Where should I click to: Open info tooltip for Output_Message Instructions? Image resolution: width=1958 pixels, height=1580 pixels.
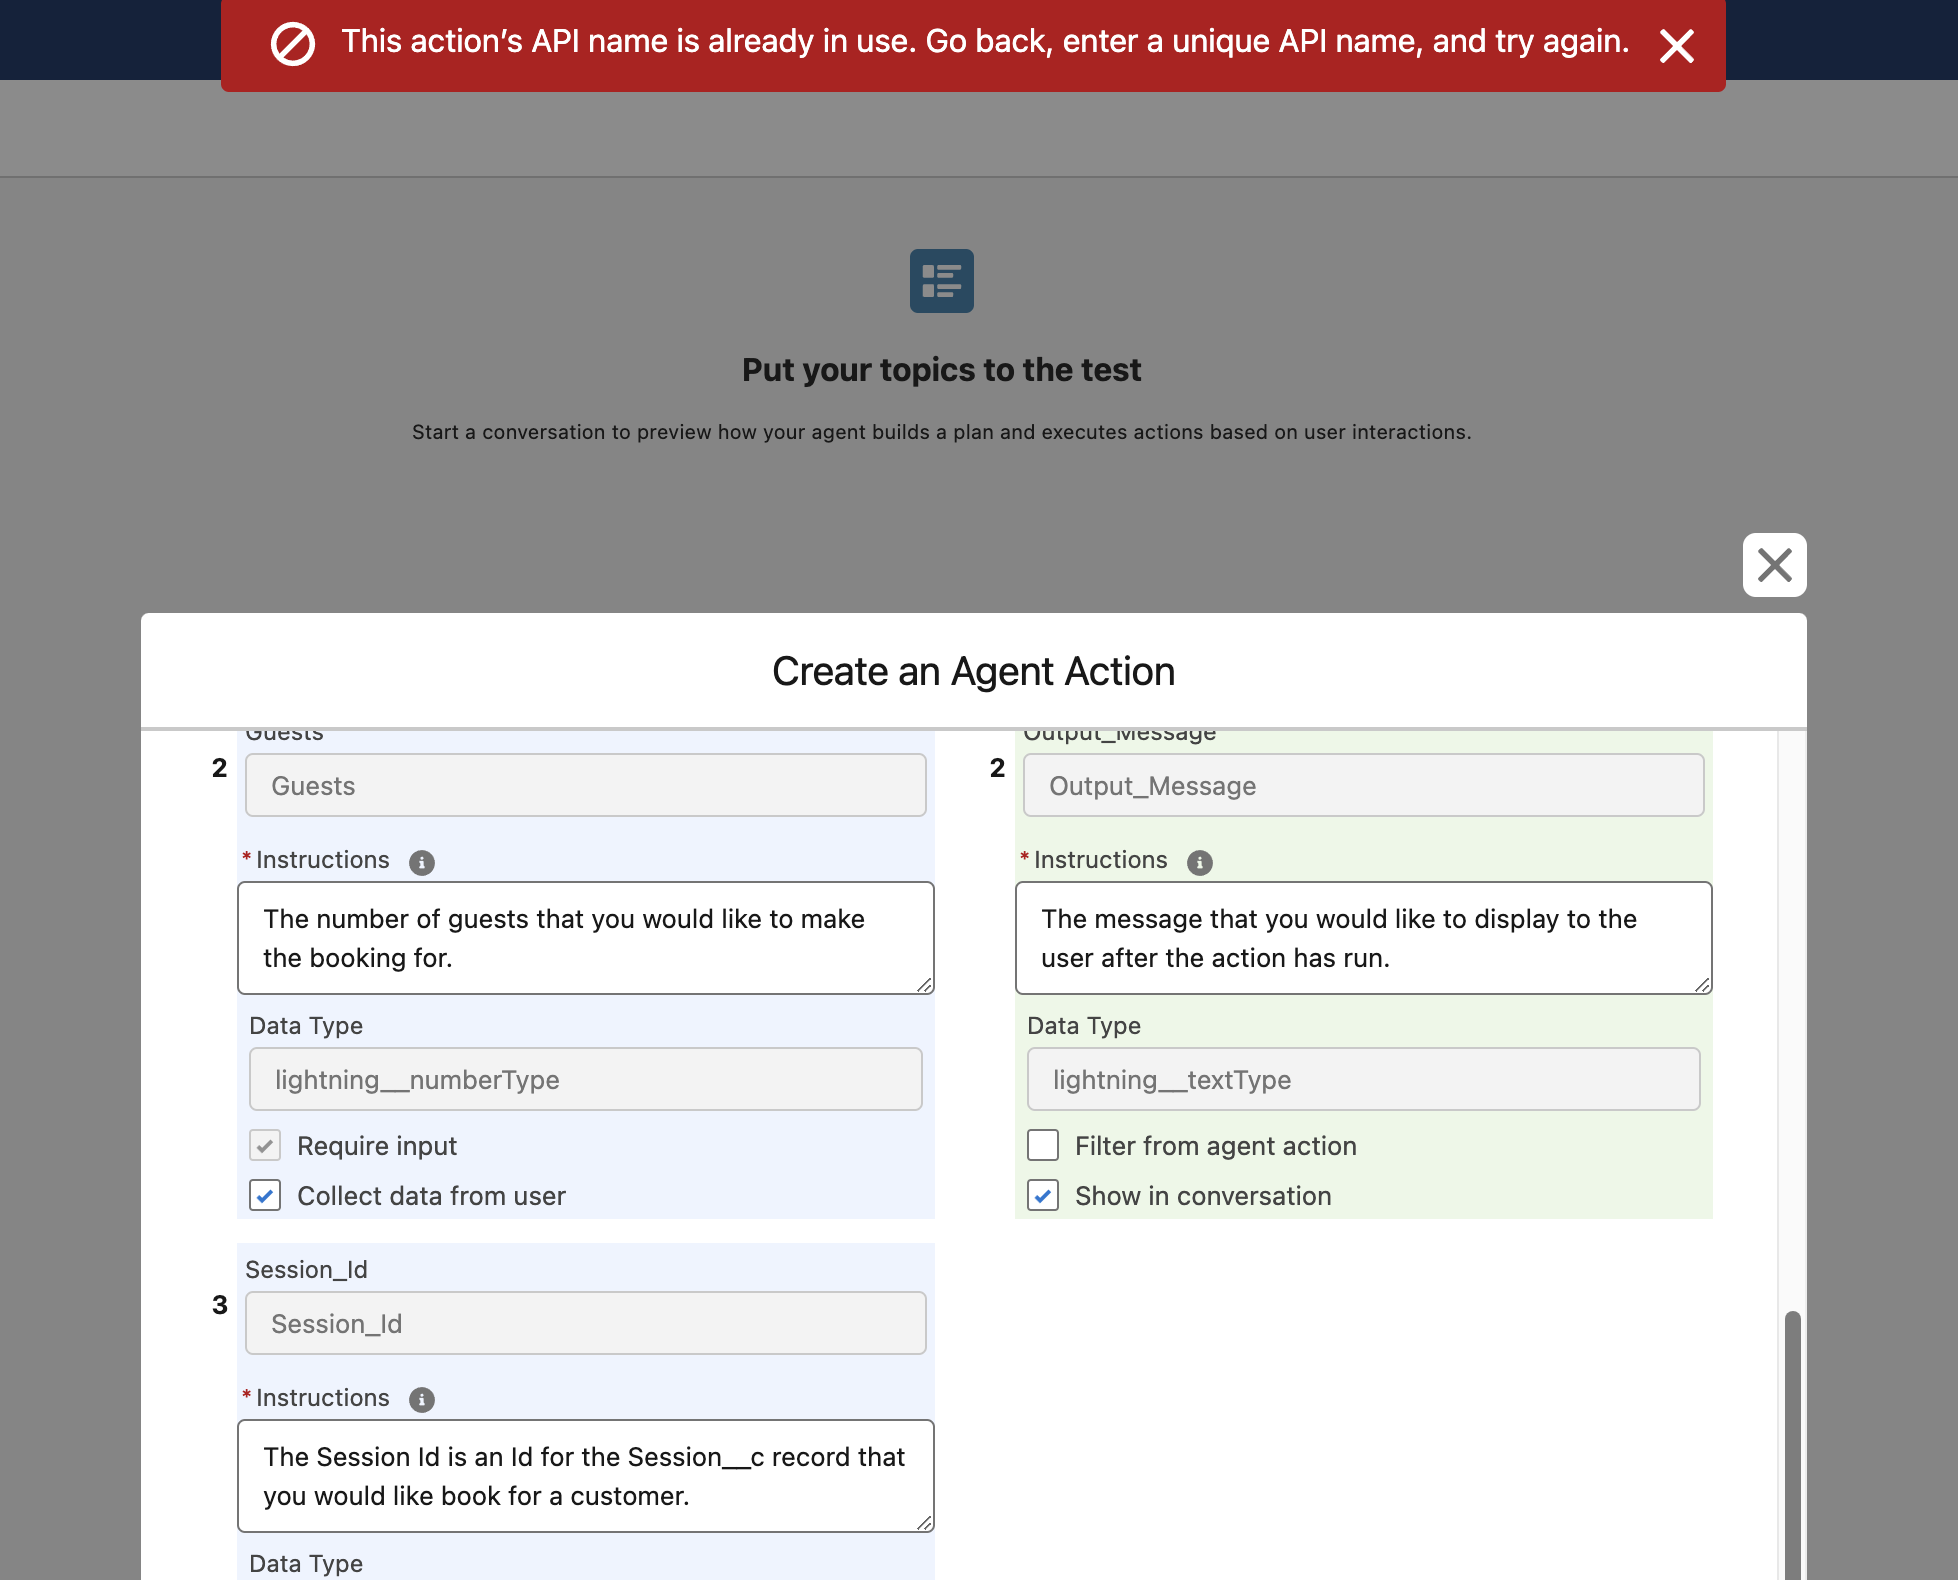click(1199, 862)
